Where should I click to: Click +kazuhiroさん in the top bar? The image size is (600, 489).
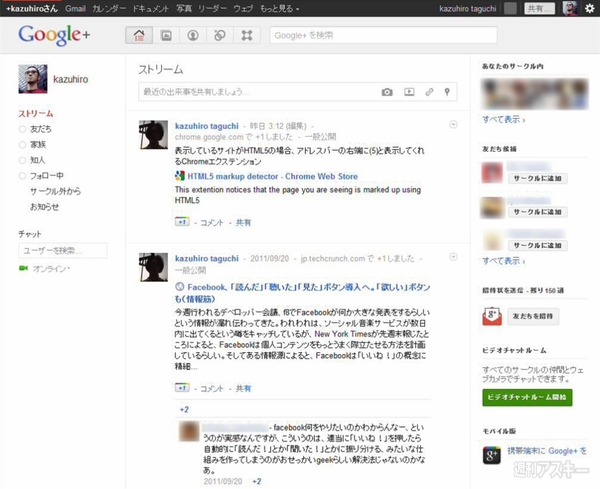tap(32, 8)
